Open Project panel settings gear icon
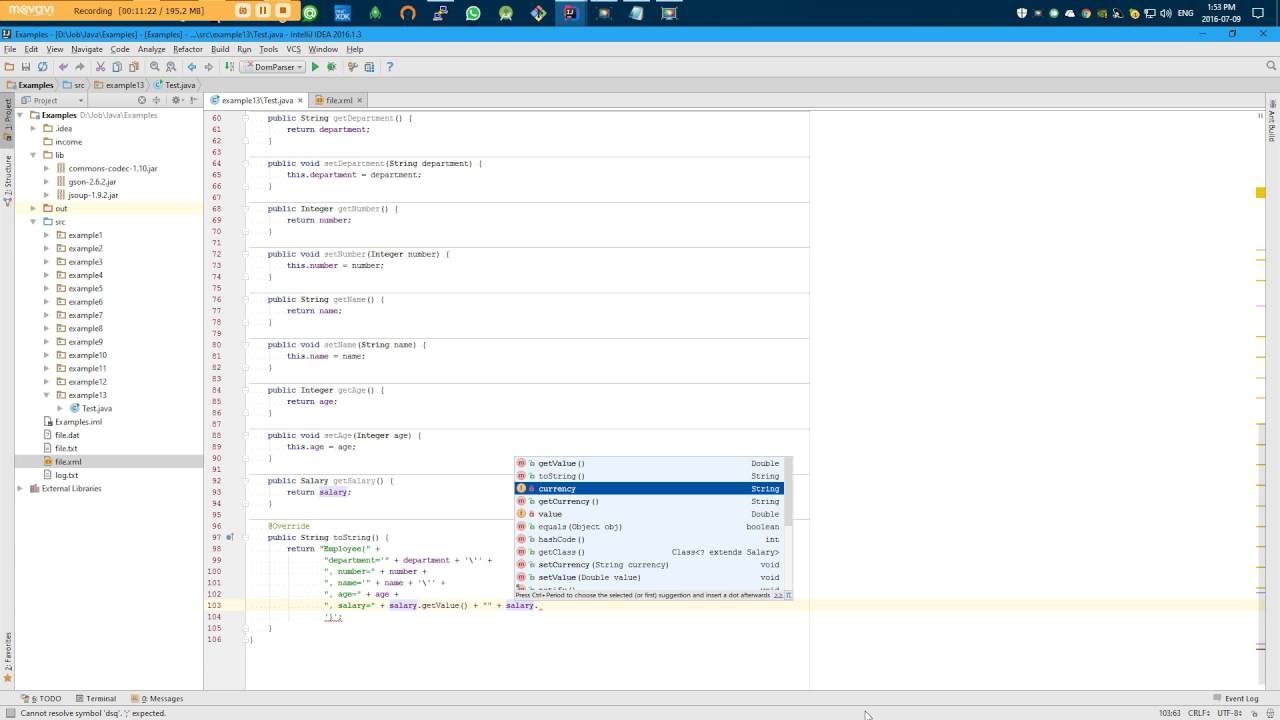Image resolution: width=1280 pixels, height=720 pixels. [x=177, y=100]
